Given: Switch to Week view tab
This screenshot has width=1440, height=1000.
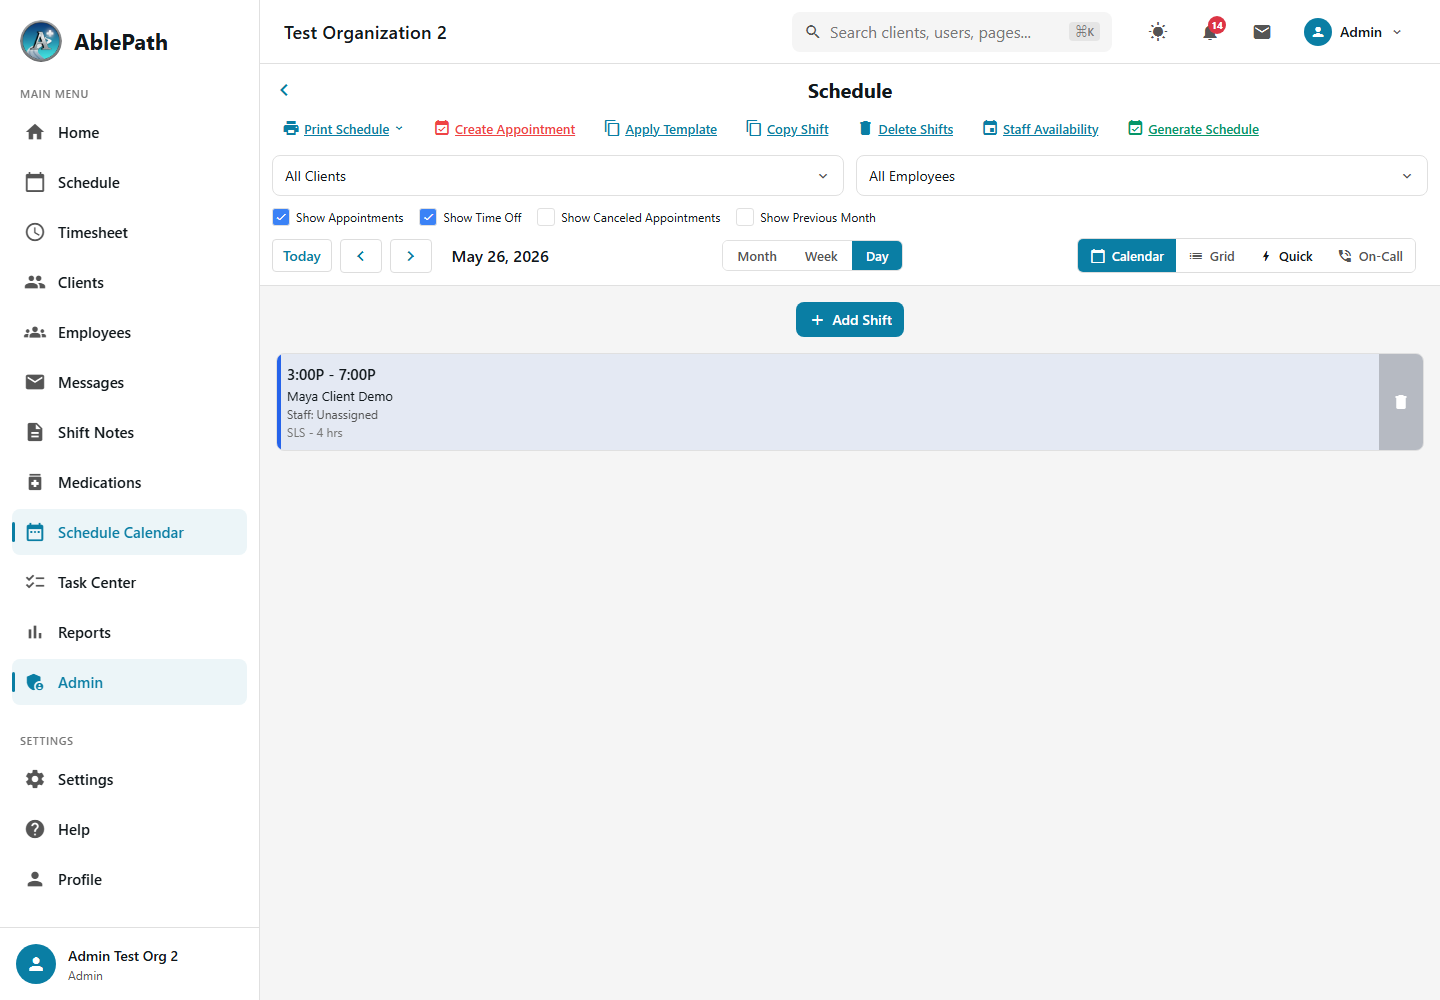Looking at the screenshot, I should tap(821, 256).
